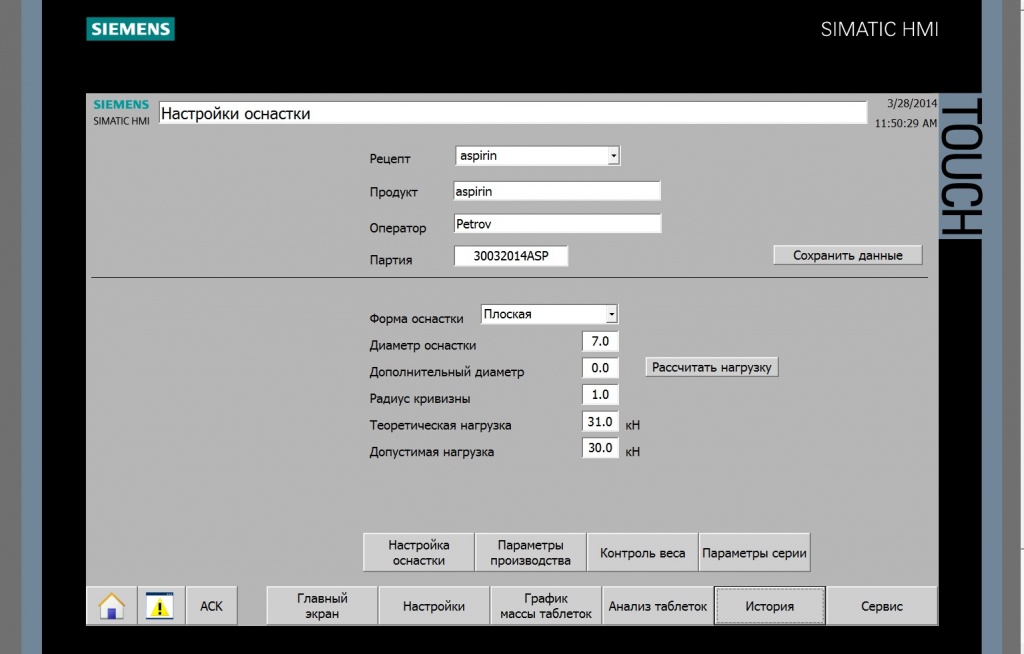Click the Сохранить данные button
Image resolution: width=1024 pixels, height=654 pixels.
(847, 255)
